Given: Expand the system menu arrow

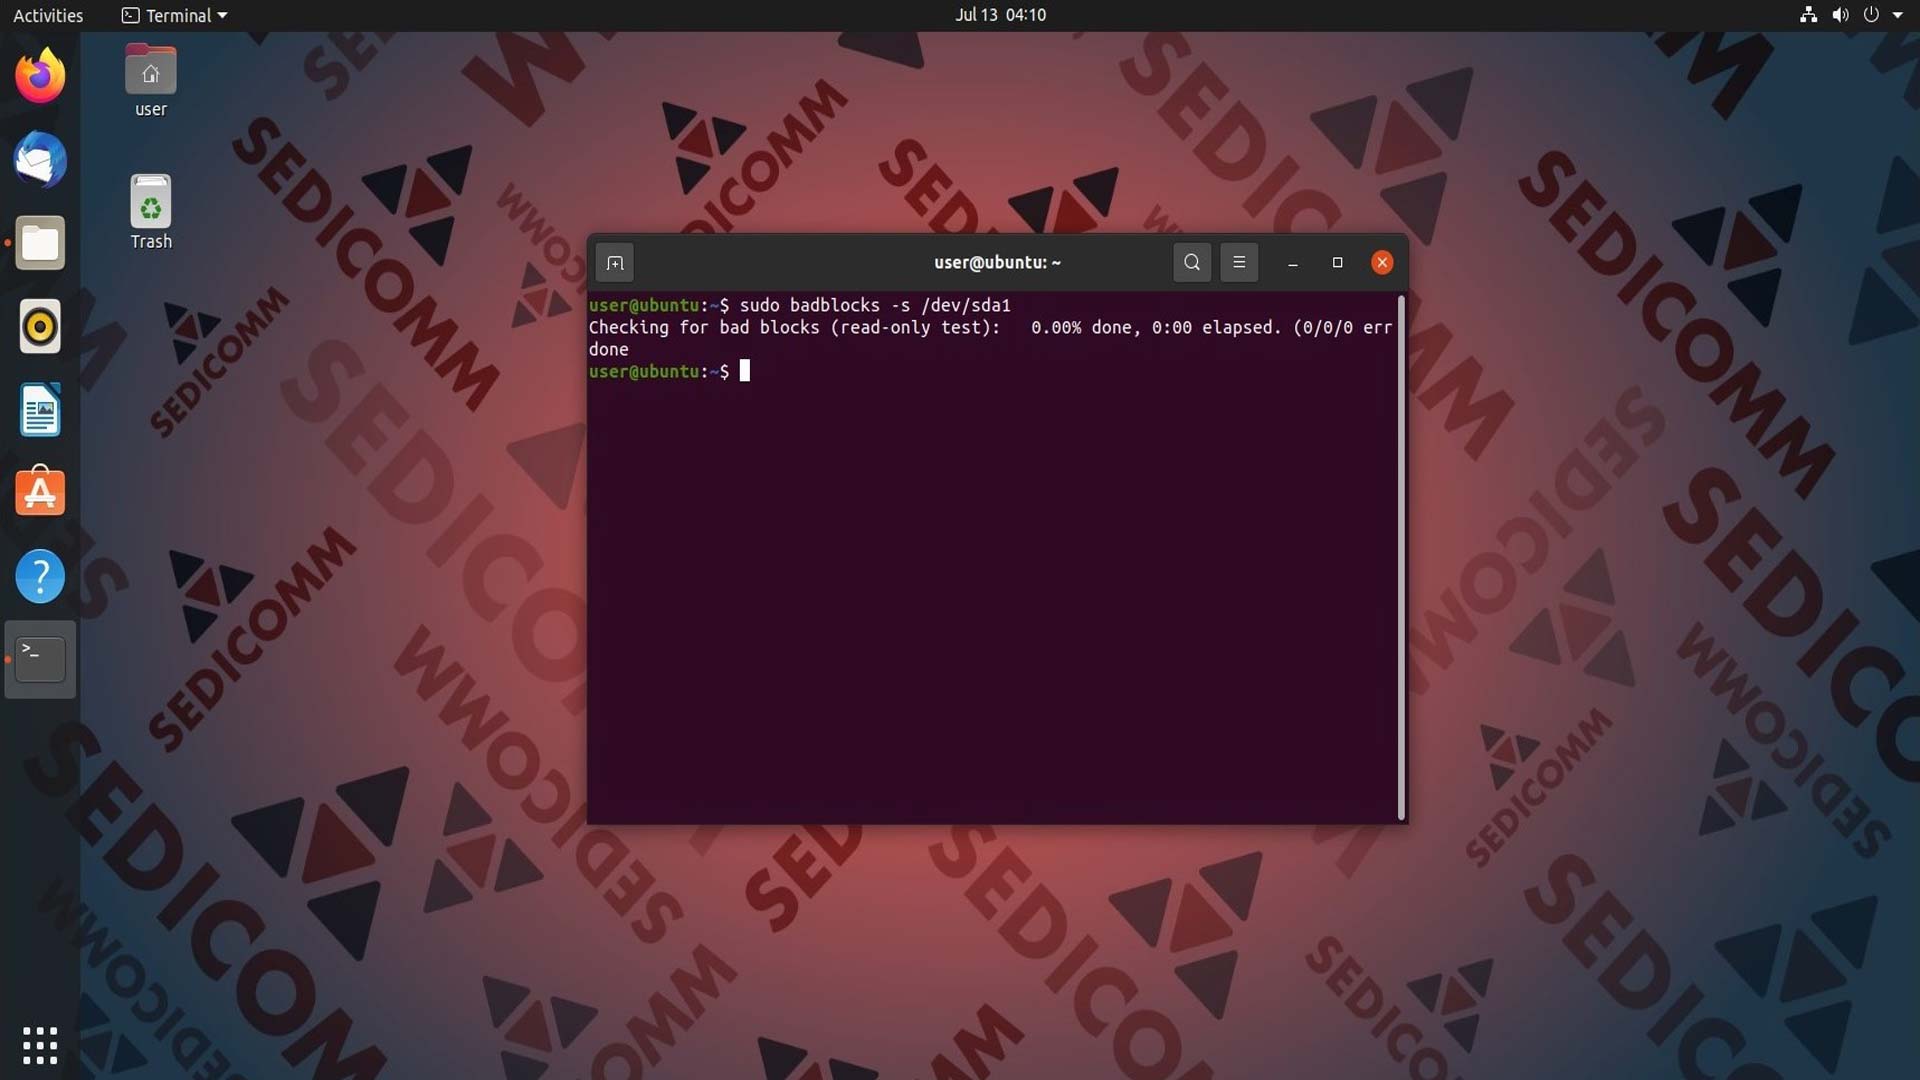Looking at the screenshot, I should click(1898, 15).
